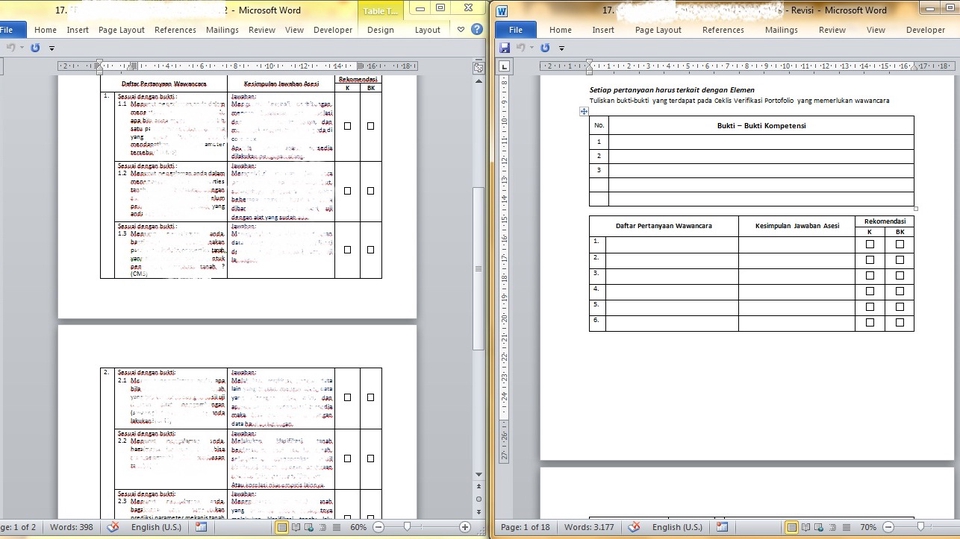Open Table Tools Layout tab in left window

pos(427,29)
